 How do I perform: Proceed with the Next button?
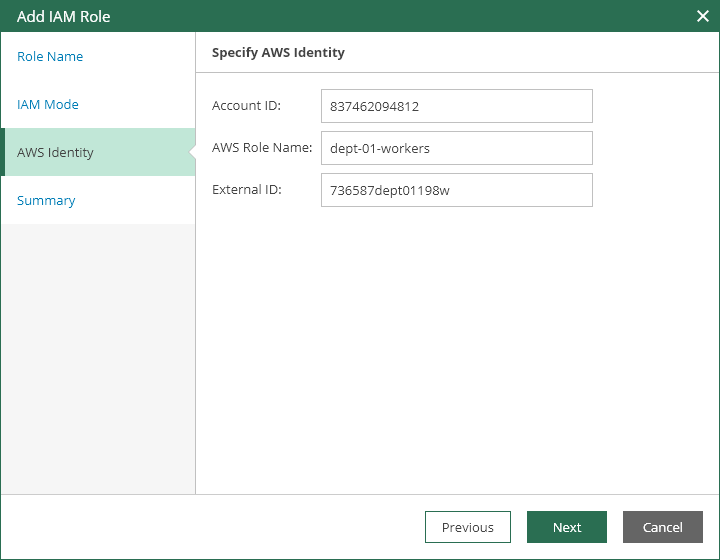click(x=567, y=527)
